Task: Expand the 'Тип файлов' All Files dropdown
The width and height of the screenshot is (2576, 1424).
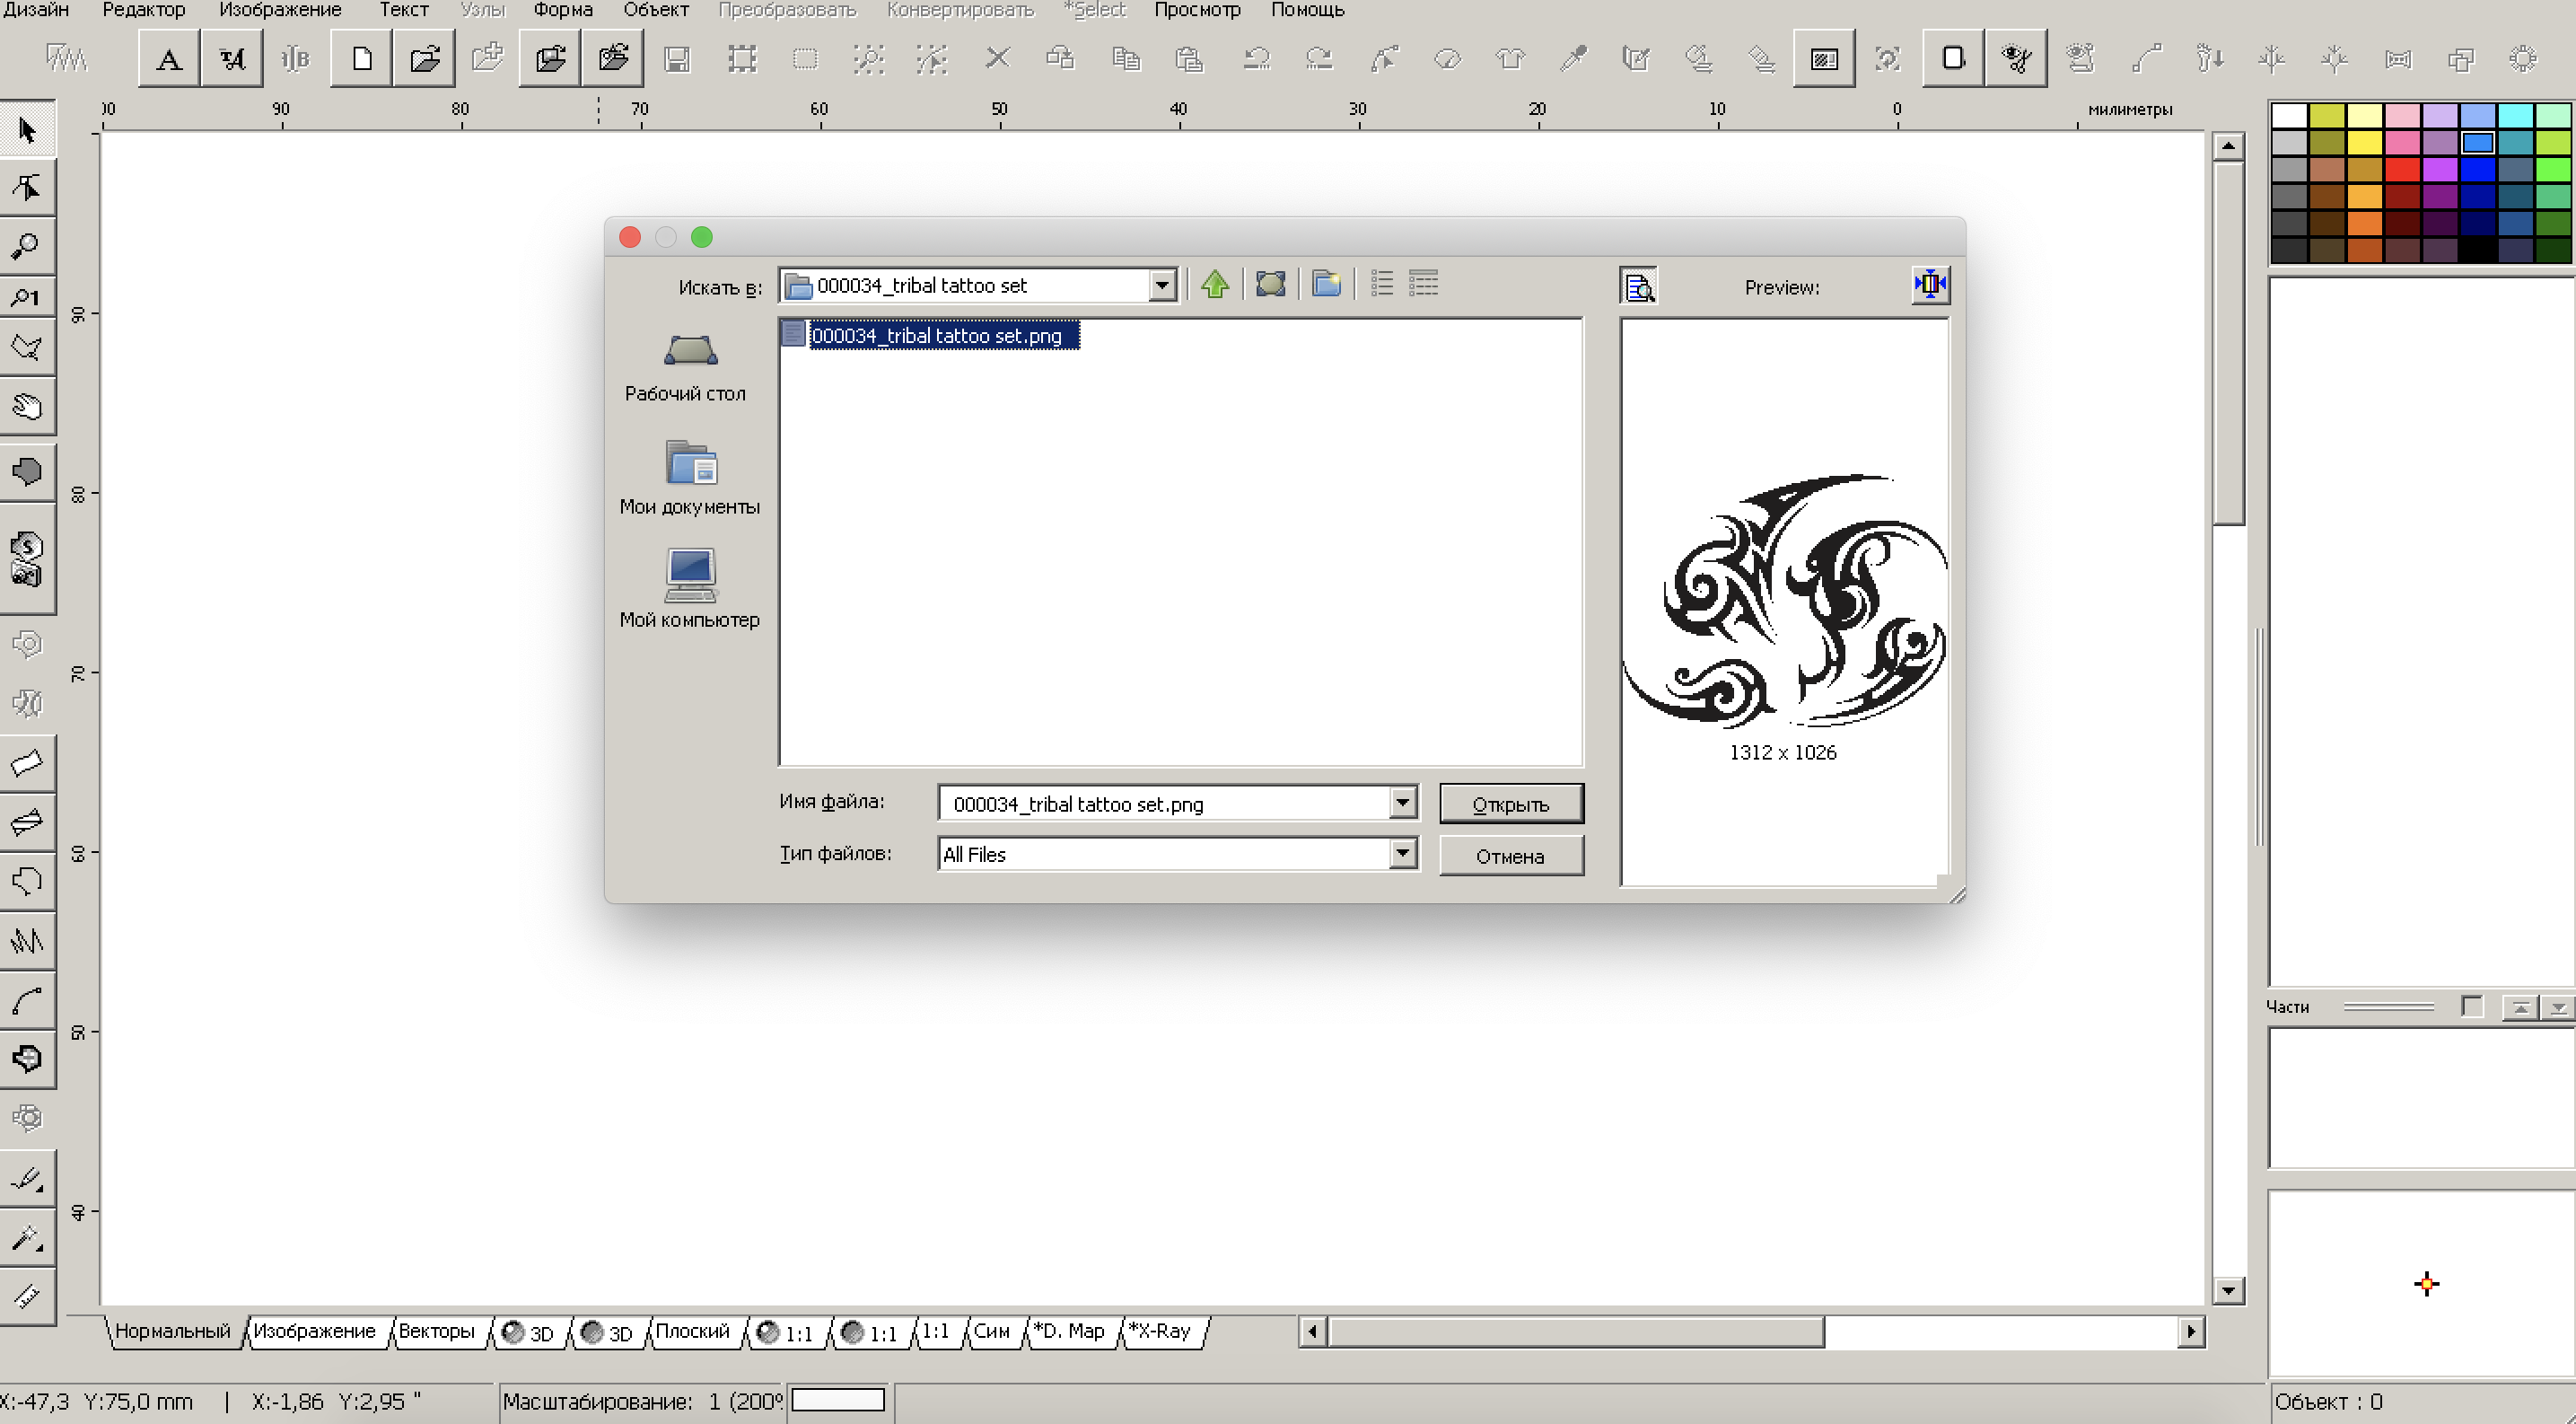Action: pos(1402,853)
